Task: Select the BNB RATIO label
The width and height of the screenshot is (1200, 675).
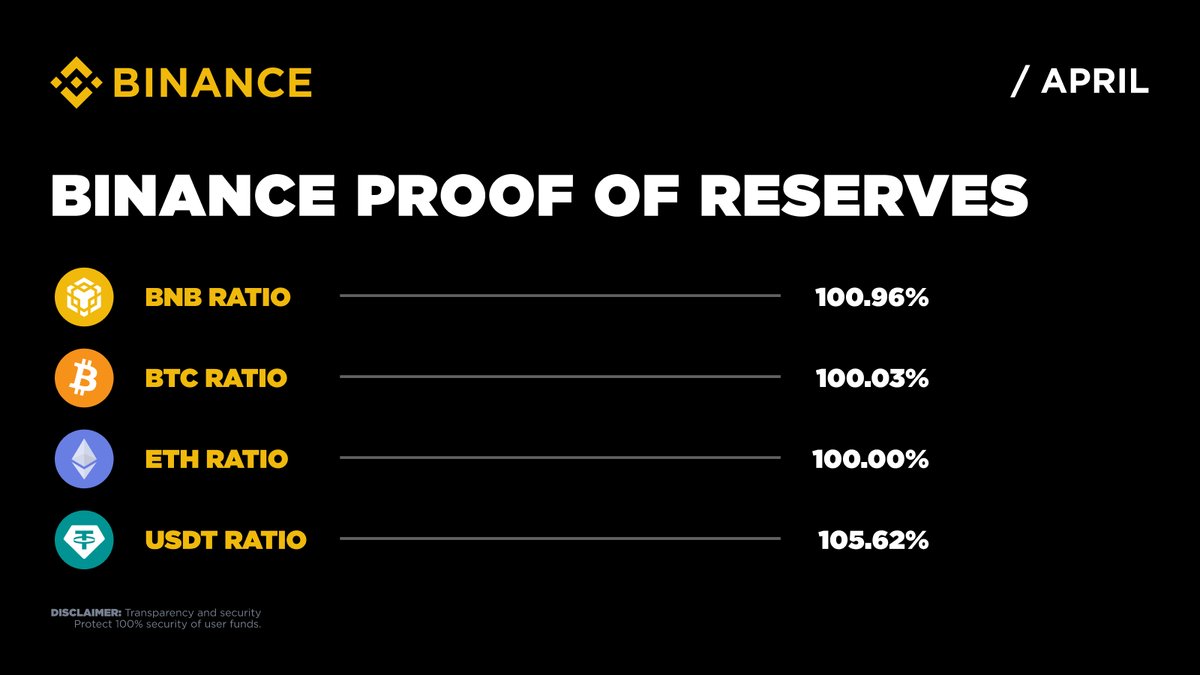Action: coord(218,297)
